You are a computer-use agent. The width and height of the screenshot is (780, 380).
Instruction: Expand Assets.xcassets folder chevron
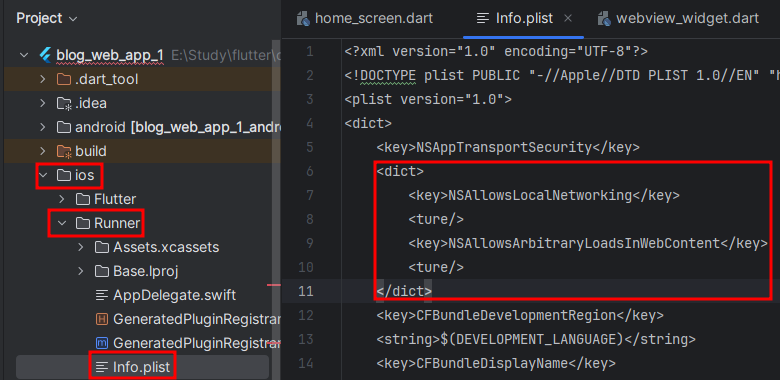[81, 247]
